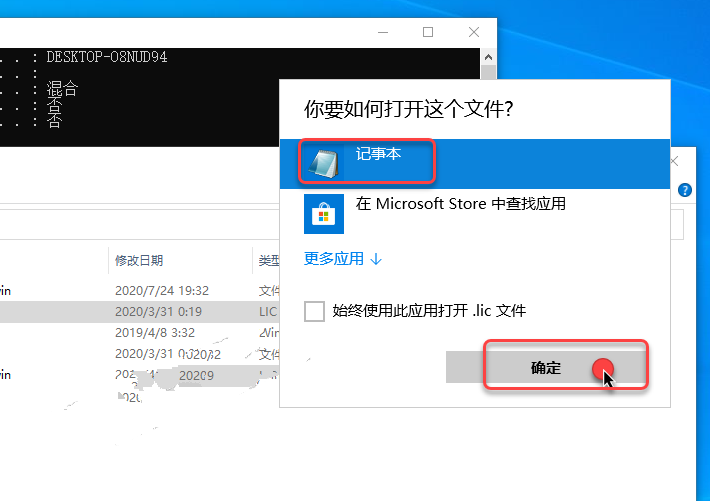Select the file row dated 2019/4/8 3:32
Image resolution: width=710 pixels, height=501 pixels.
[x=139, y=332]
